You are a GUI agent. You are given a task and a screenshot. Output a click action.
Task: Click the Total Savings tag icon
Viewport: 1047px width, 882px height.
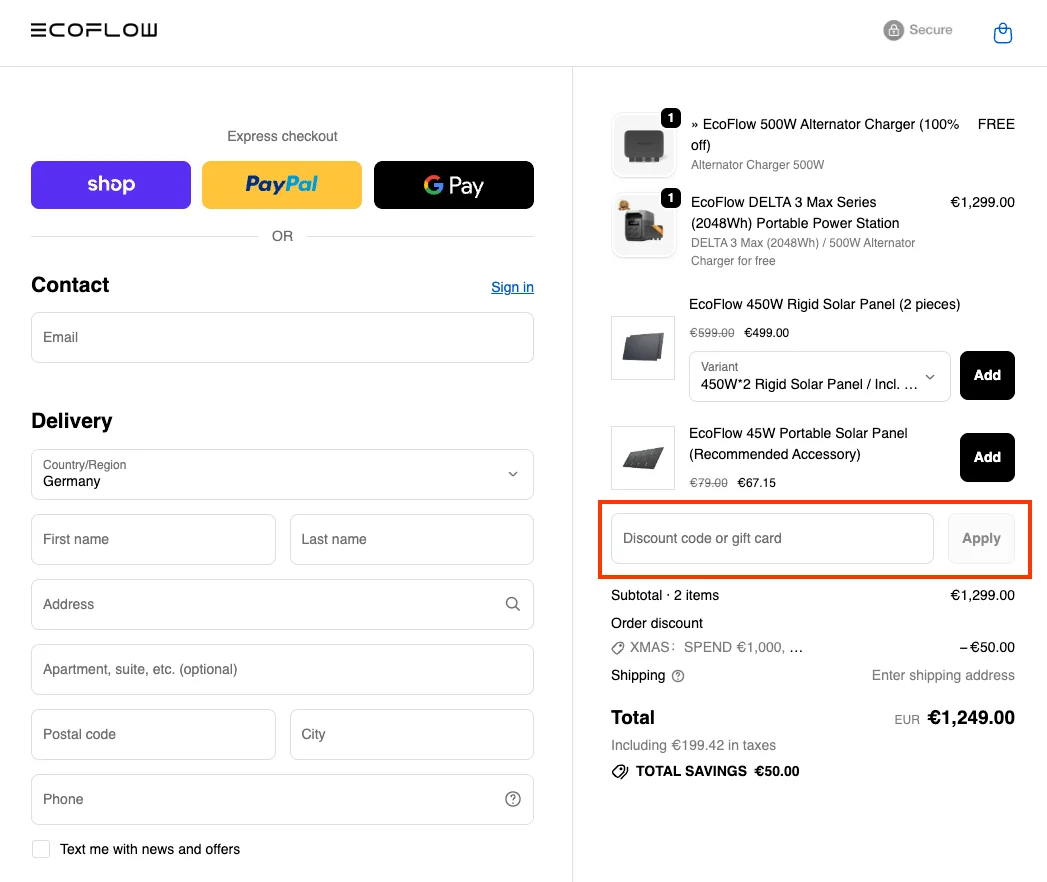click(620, 771)
